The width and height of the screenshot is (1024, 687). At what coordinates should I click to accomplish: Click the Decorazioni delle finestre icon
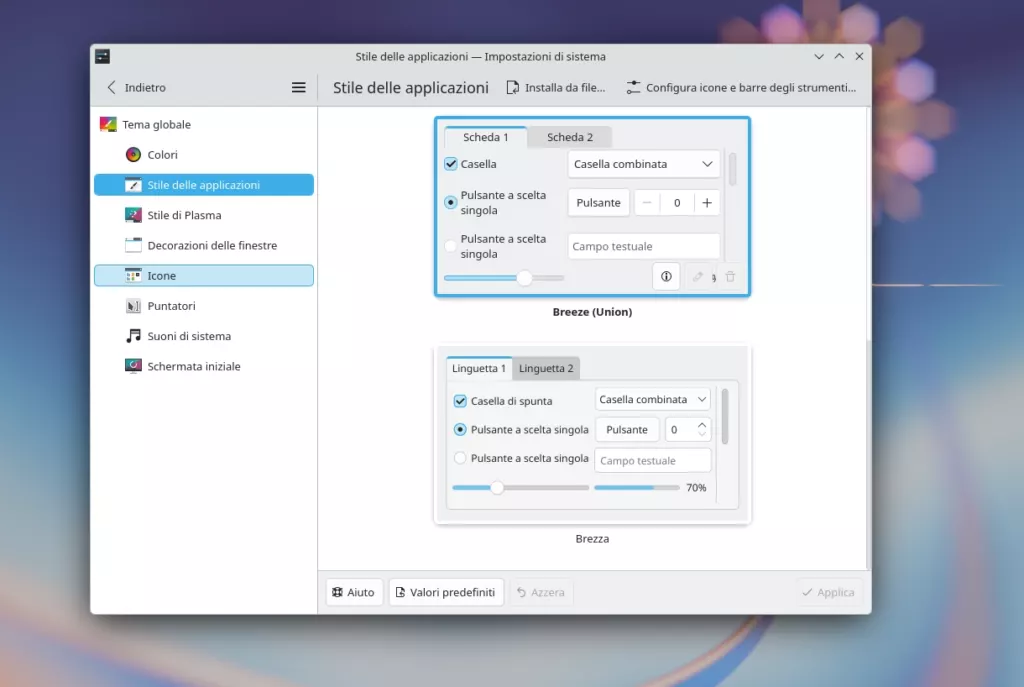tap(133, 246)
